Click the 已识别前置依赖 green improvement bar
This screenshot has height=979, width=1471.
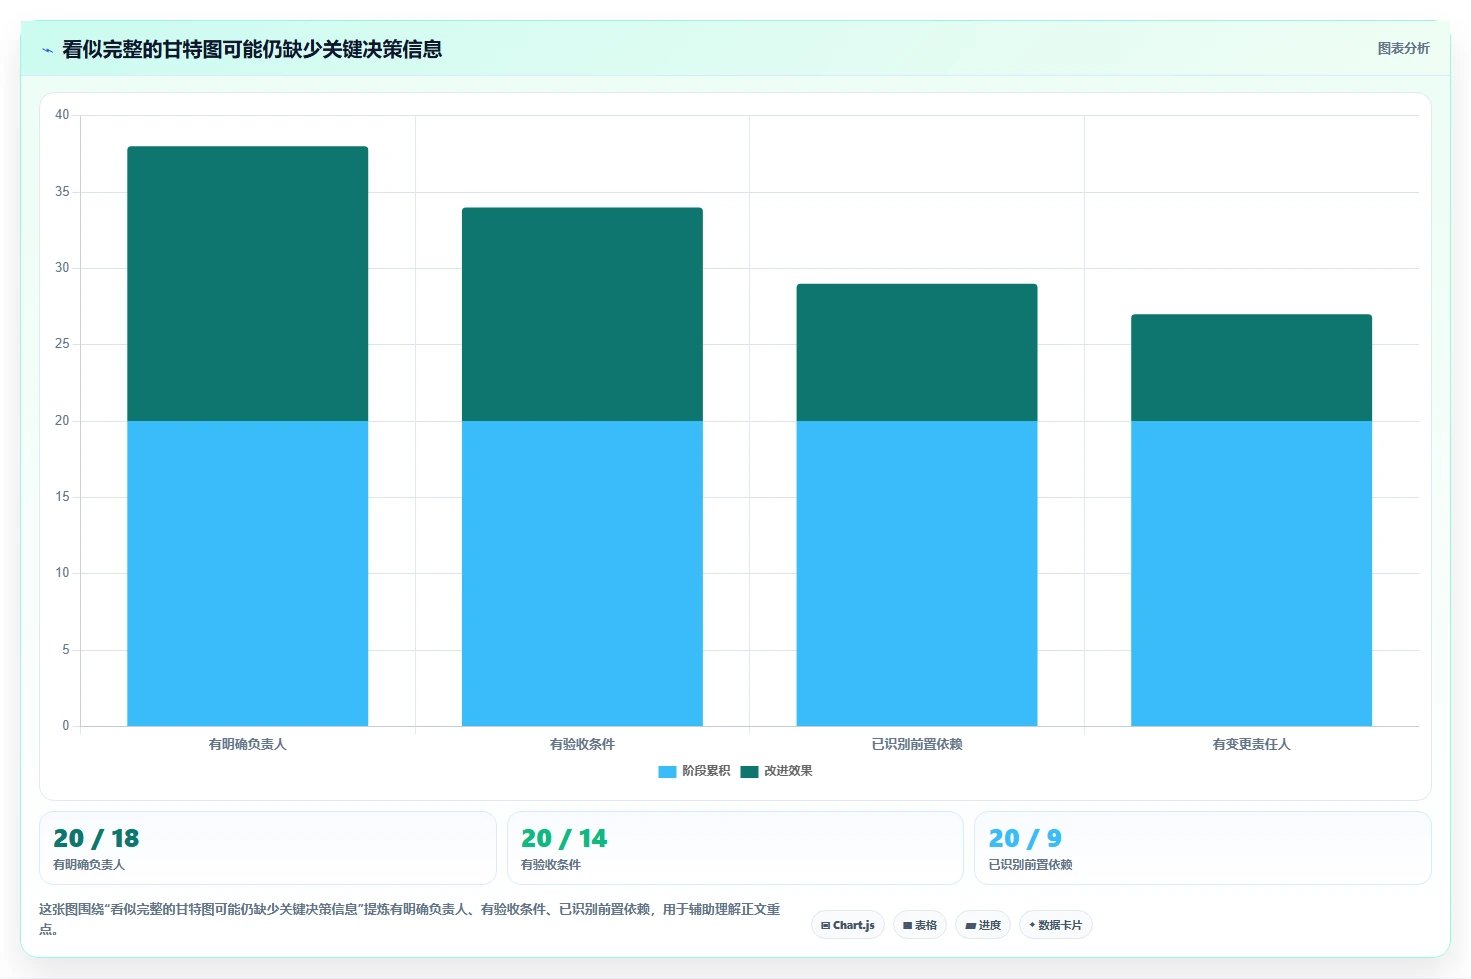pos(917,352)
